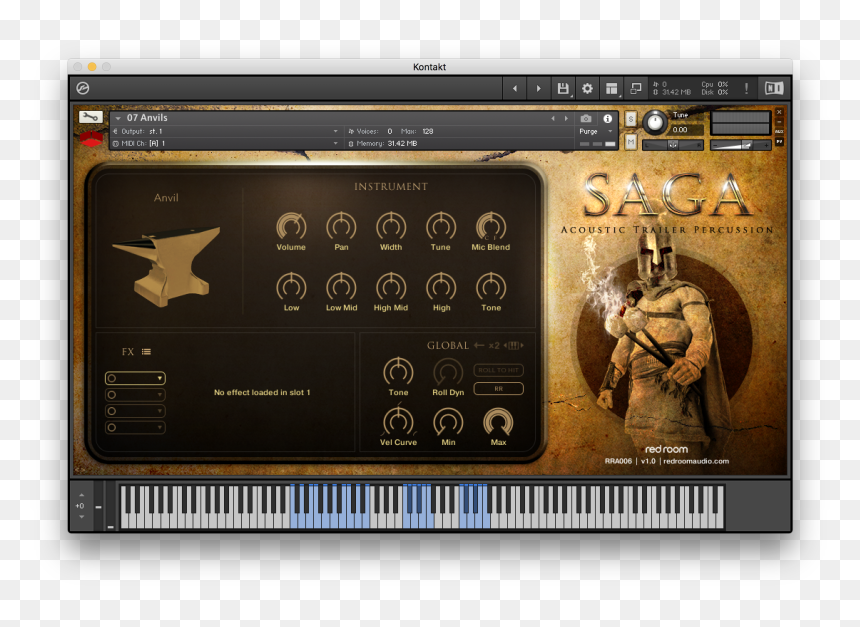This screenshot has width=860, height=627.
Task: Click the keyboard mapping icon in GLOBAL
Action: point(513,345)
